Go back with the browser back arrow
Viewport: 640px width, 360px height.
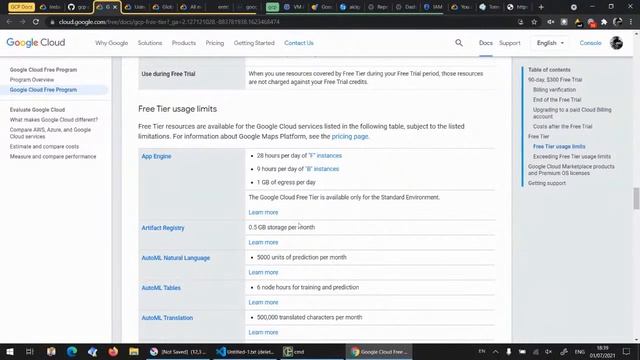pyautogui.click(x=9, y=22)
